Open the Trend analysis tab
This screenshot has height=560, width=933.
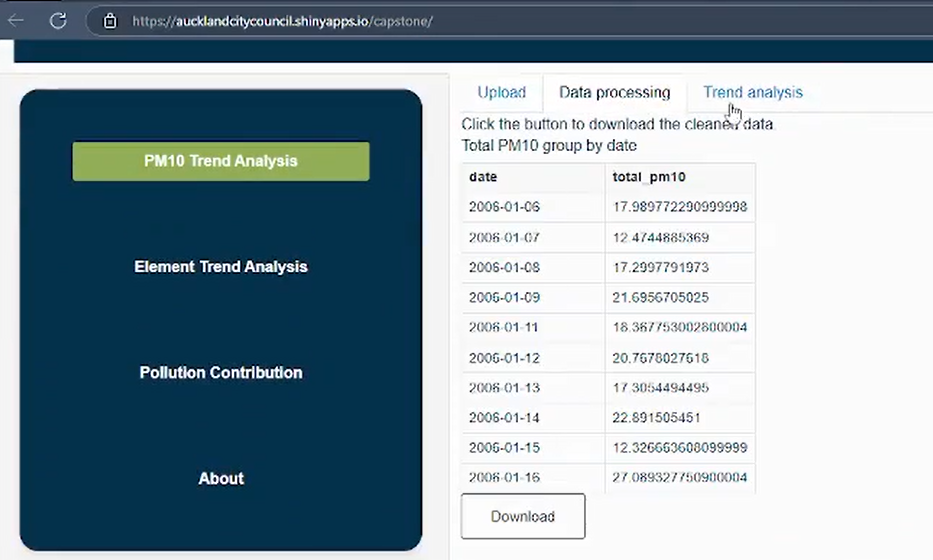point(752,93)
